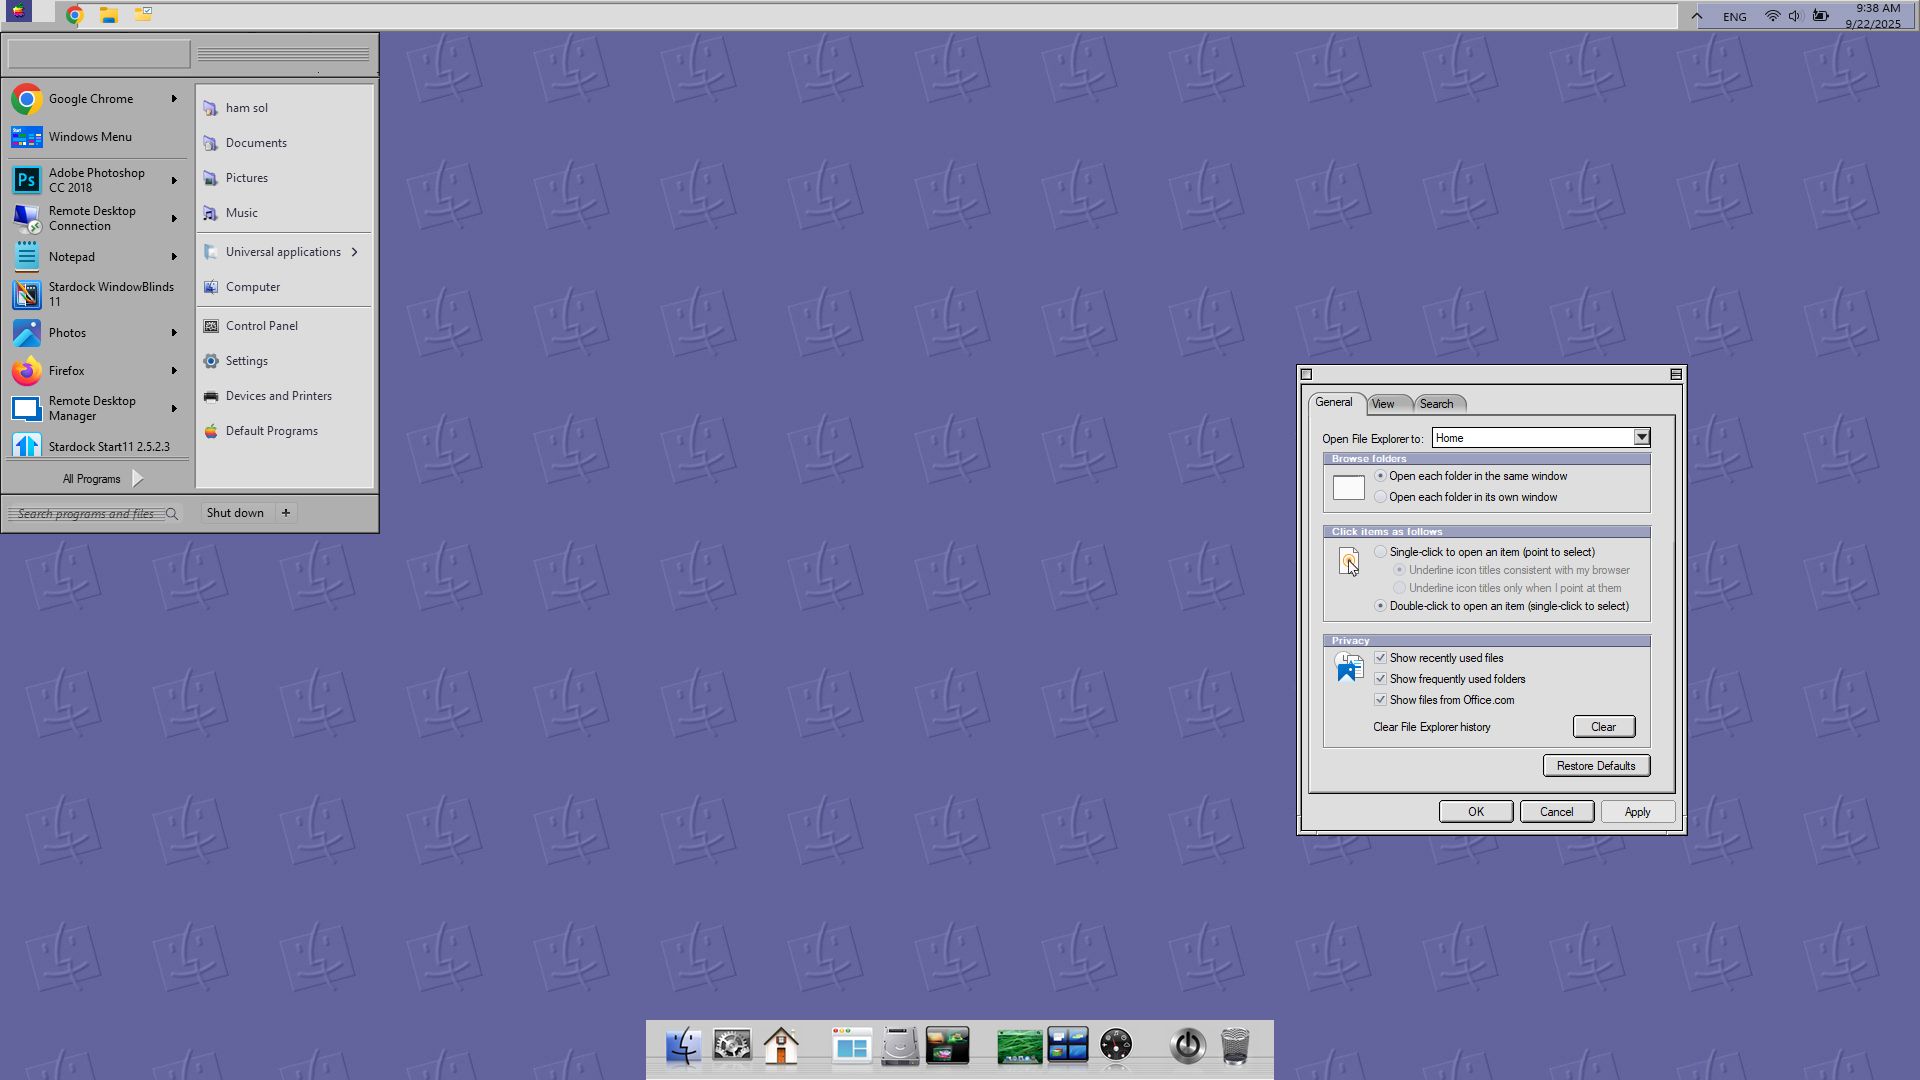Toggle Show files from Office.com checkbox
The width and height of the screenshot is (1920, 1080).
[x=1381, y=700]
